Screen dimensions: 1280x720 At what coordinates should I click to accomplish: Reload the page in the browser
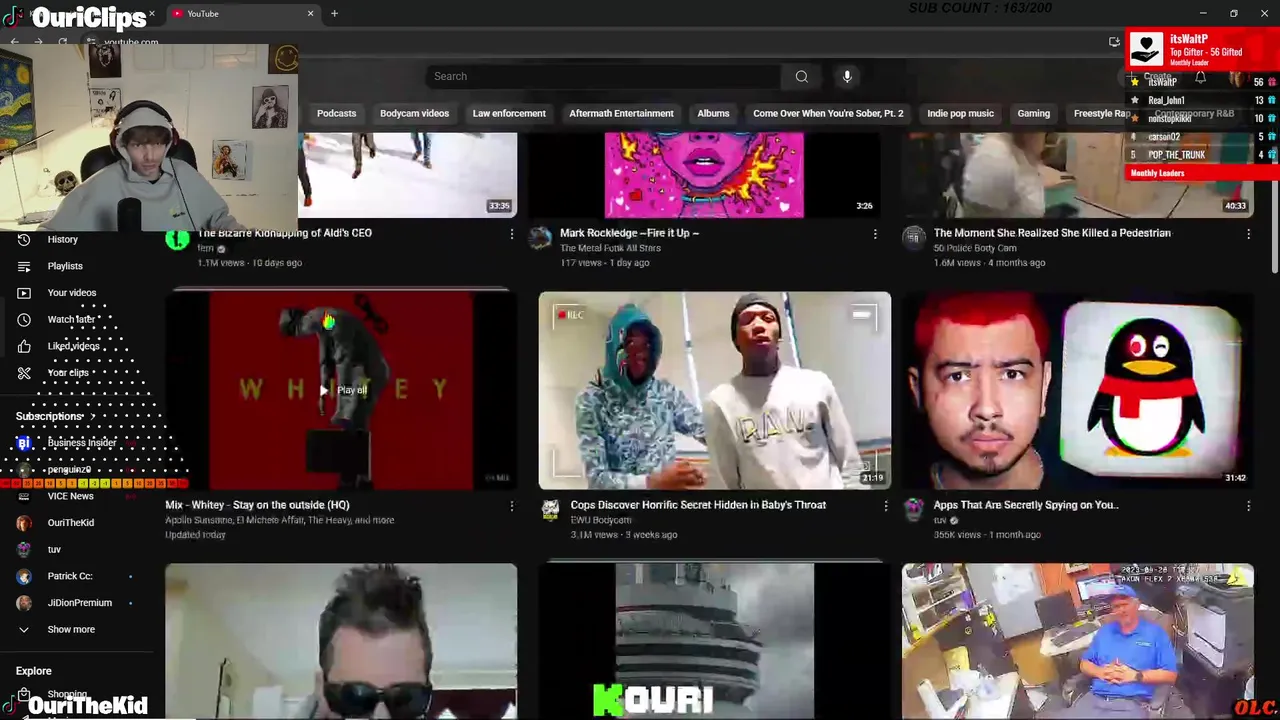click(62, 42)
